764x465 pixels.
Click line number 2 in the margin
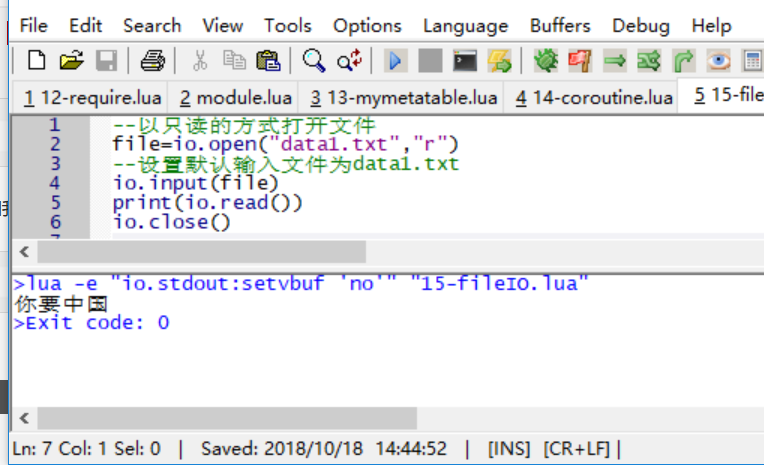55,144
